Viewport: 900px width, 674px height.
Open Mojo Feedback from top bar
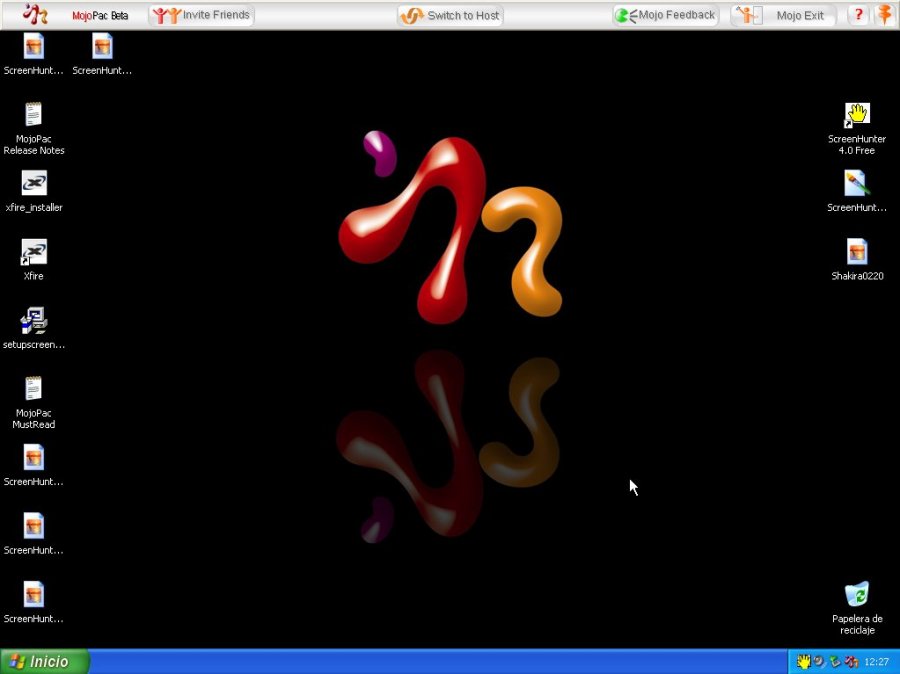pyautogui.click(x=665, y=15)
